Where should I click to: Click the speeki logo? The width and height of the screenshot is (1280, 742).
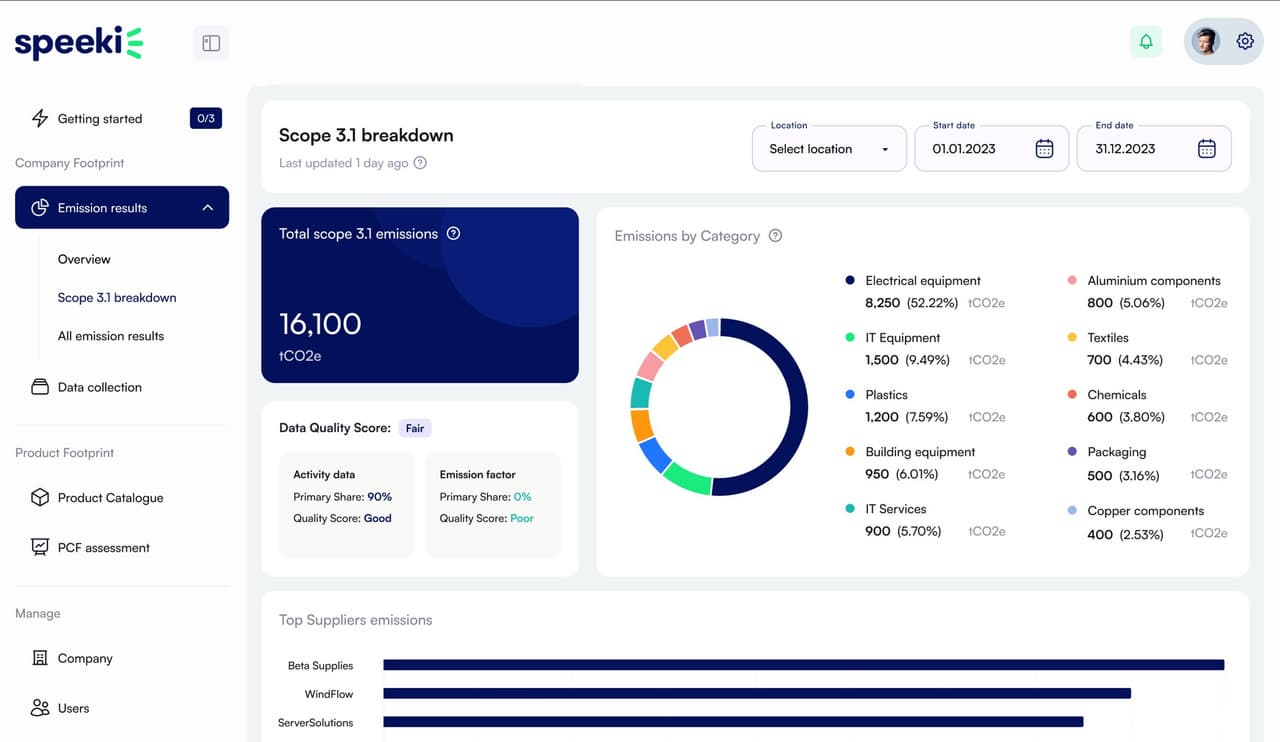pos(79,43)
